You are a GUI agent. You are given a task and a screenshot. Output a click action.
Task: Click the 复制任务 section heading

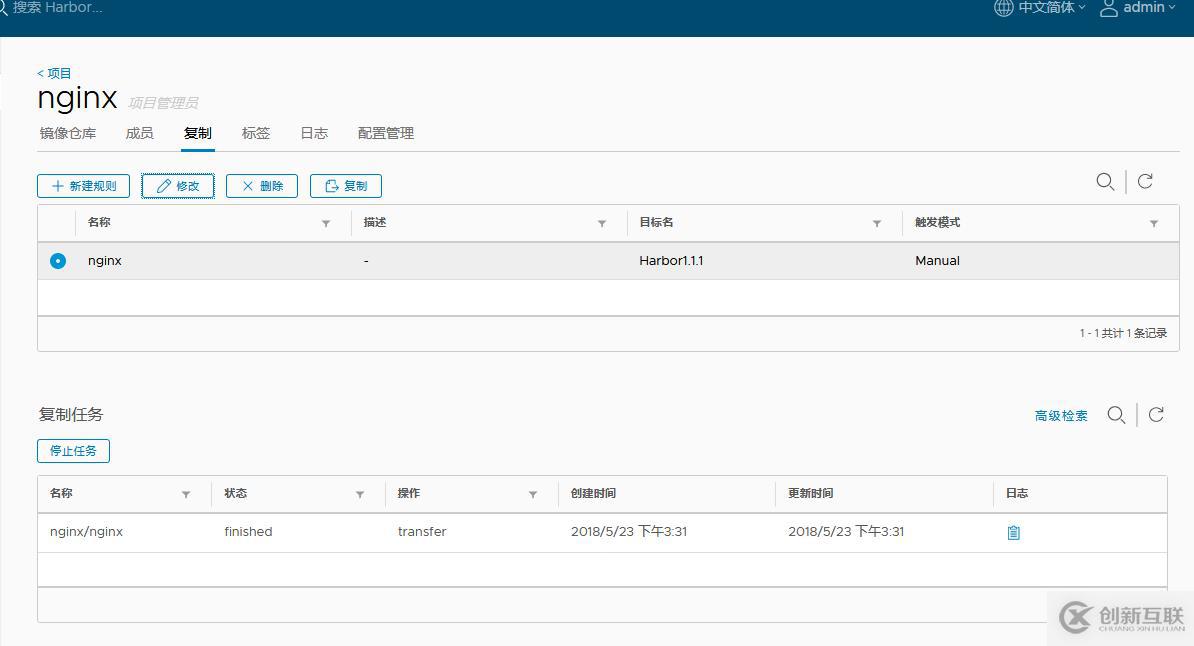pyautogui.click(x=71, y=414)
